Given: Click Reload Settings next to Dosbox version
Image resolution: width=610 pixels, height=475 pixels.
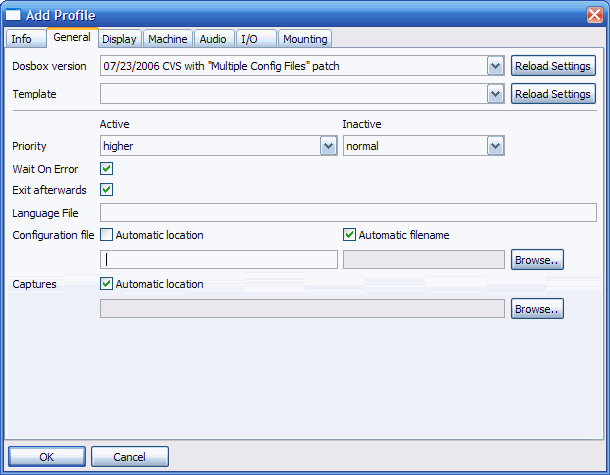Looking at the screenshot, I should click(x=554, y=66).
